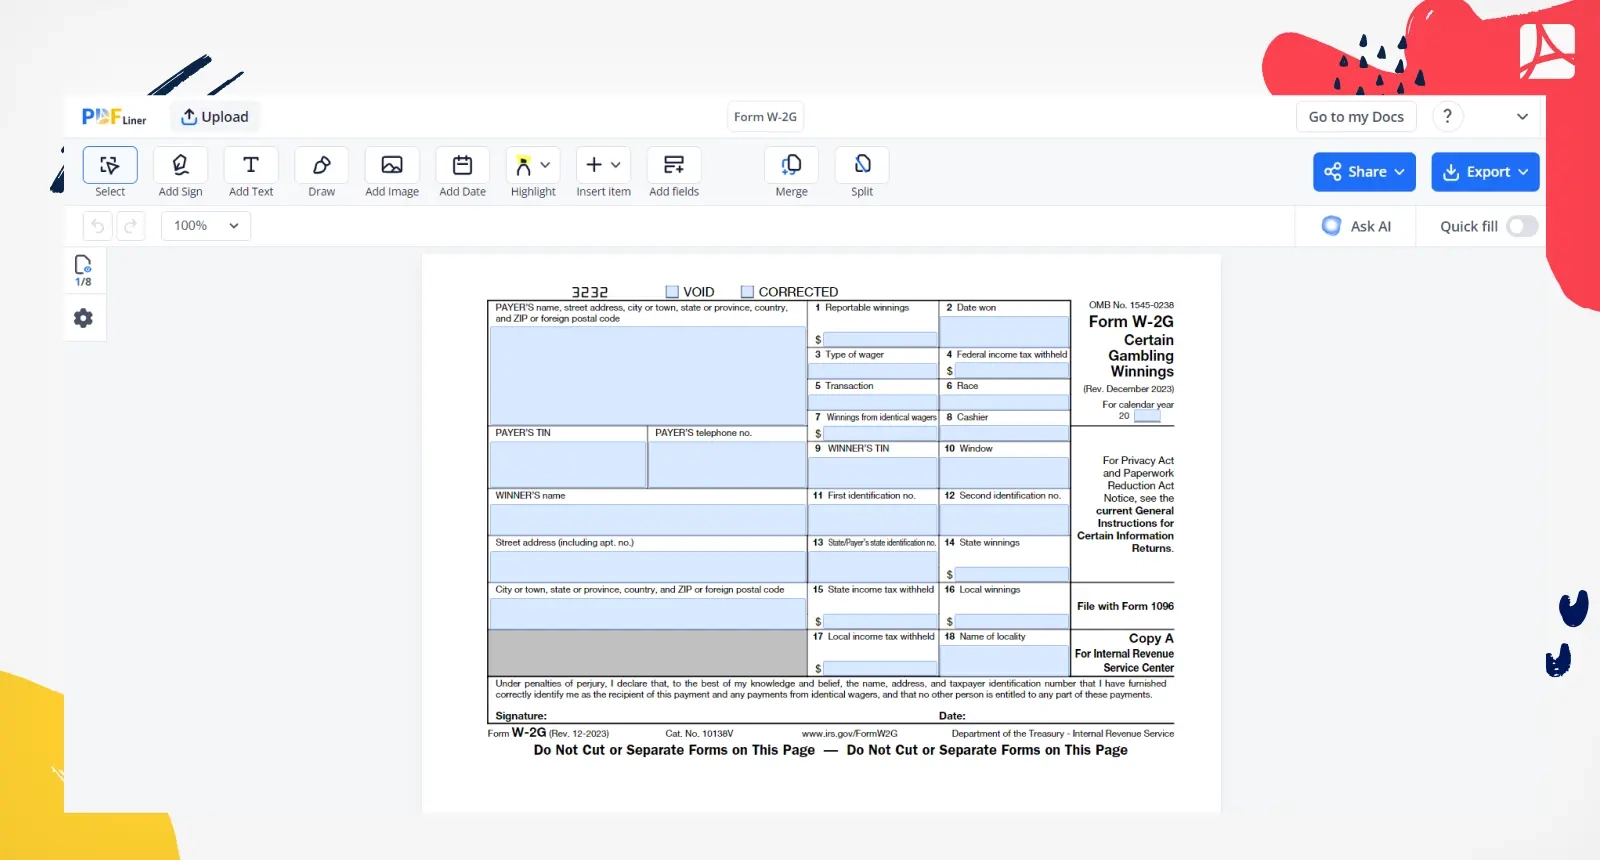Click the Federal income tax withheld field
This screenshot has width=1600, height=860.
point(1011,371)
